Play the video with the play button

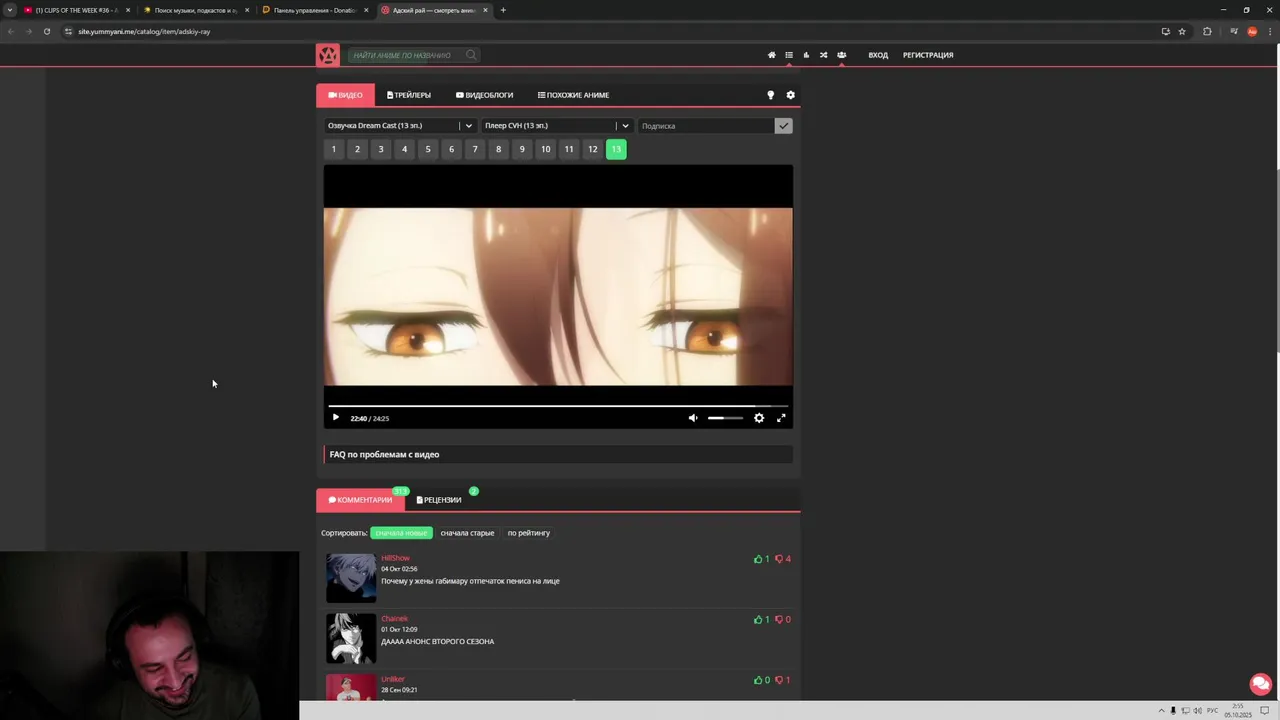point(335,418)
